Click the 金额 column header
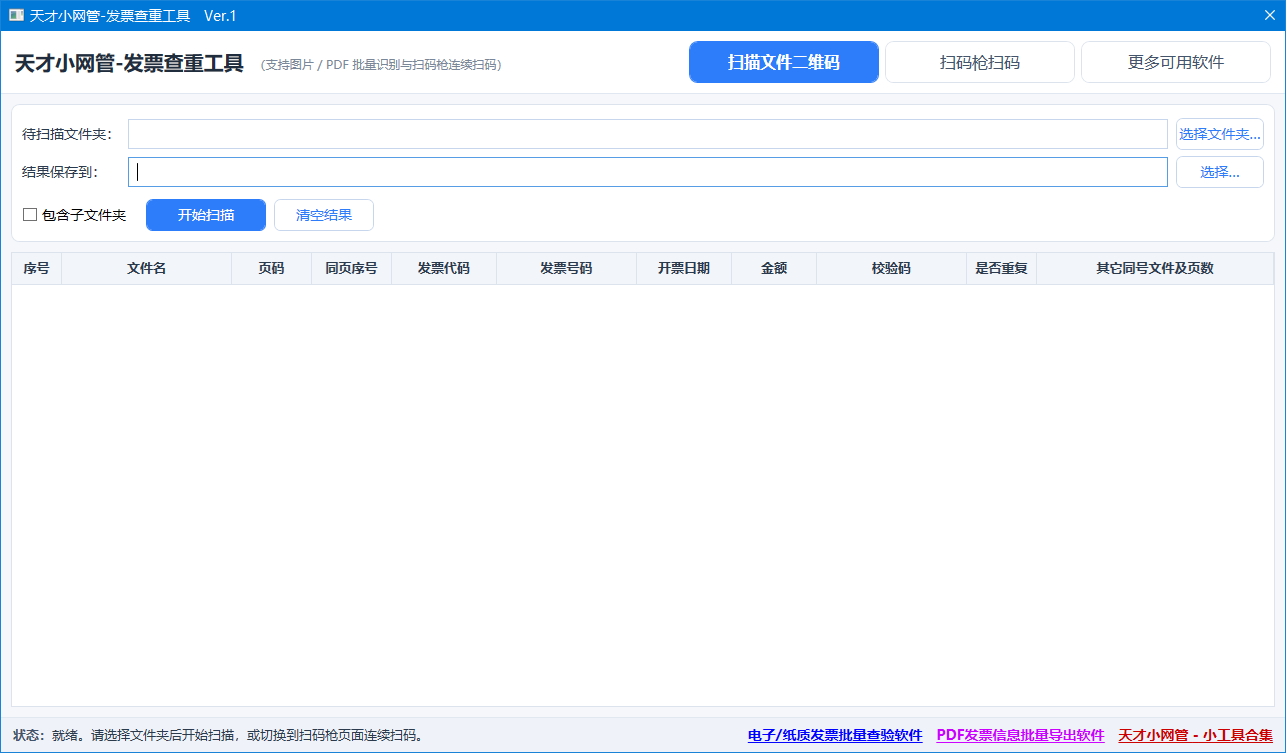The height and width of the screenshot is (753, 1286). pyautogui.click(x=774, y=269)
